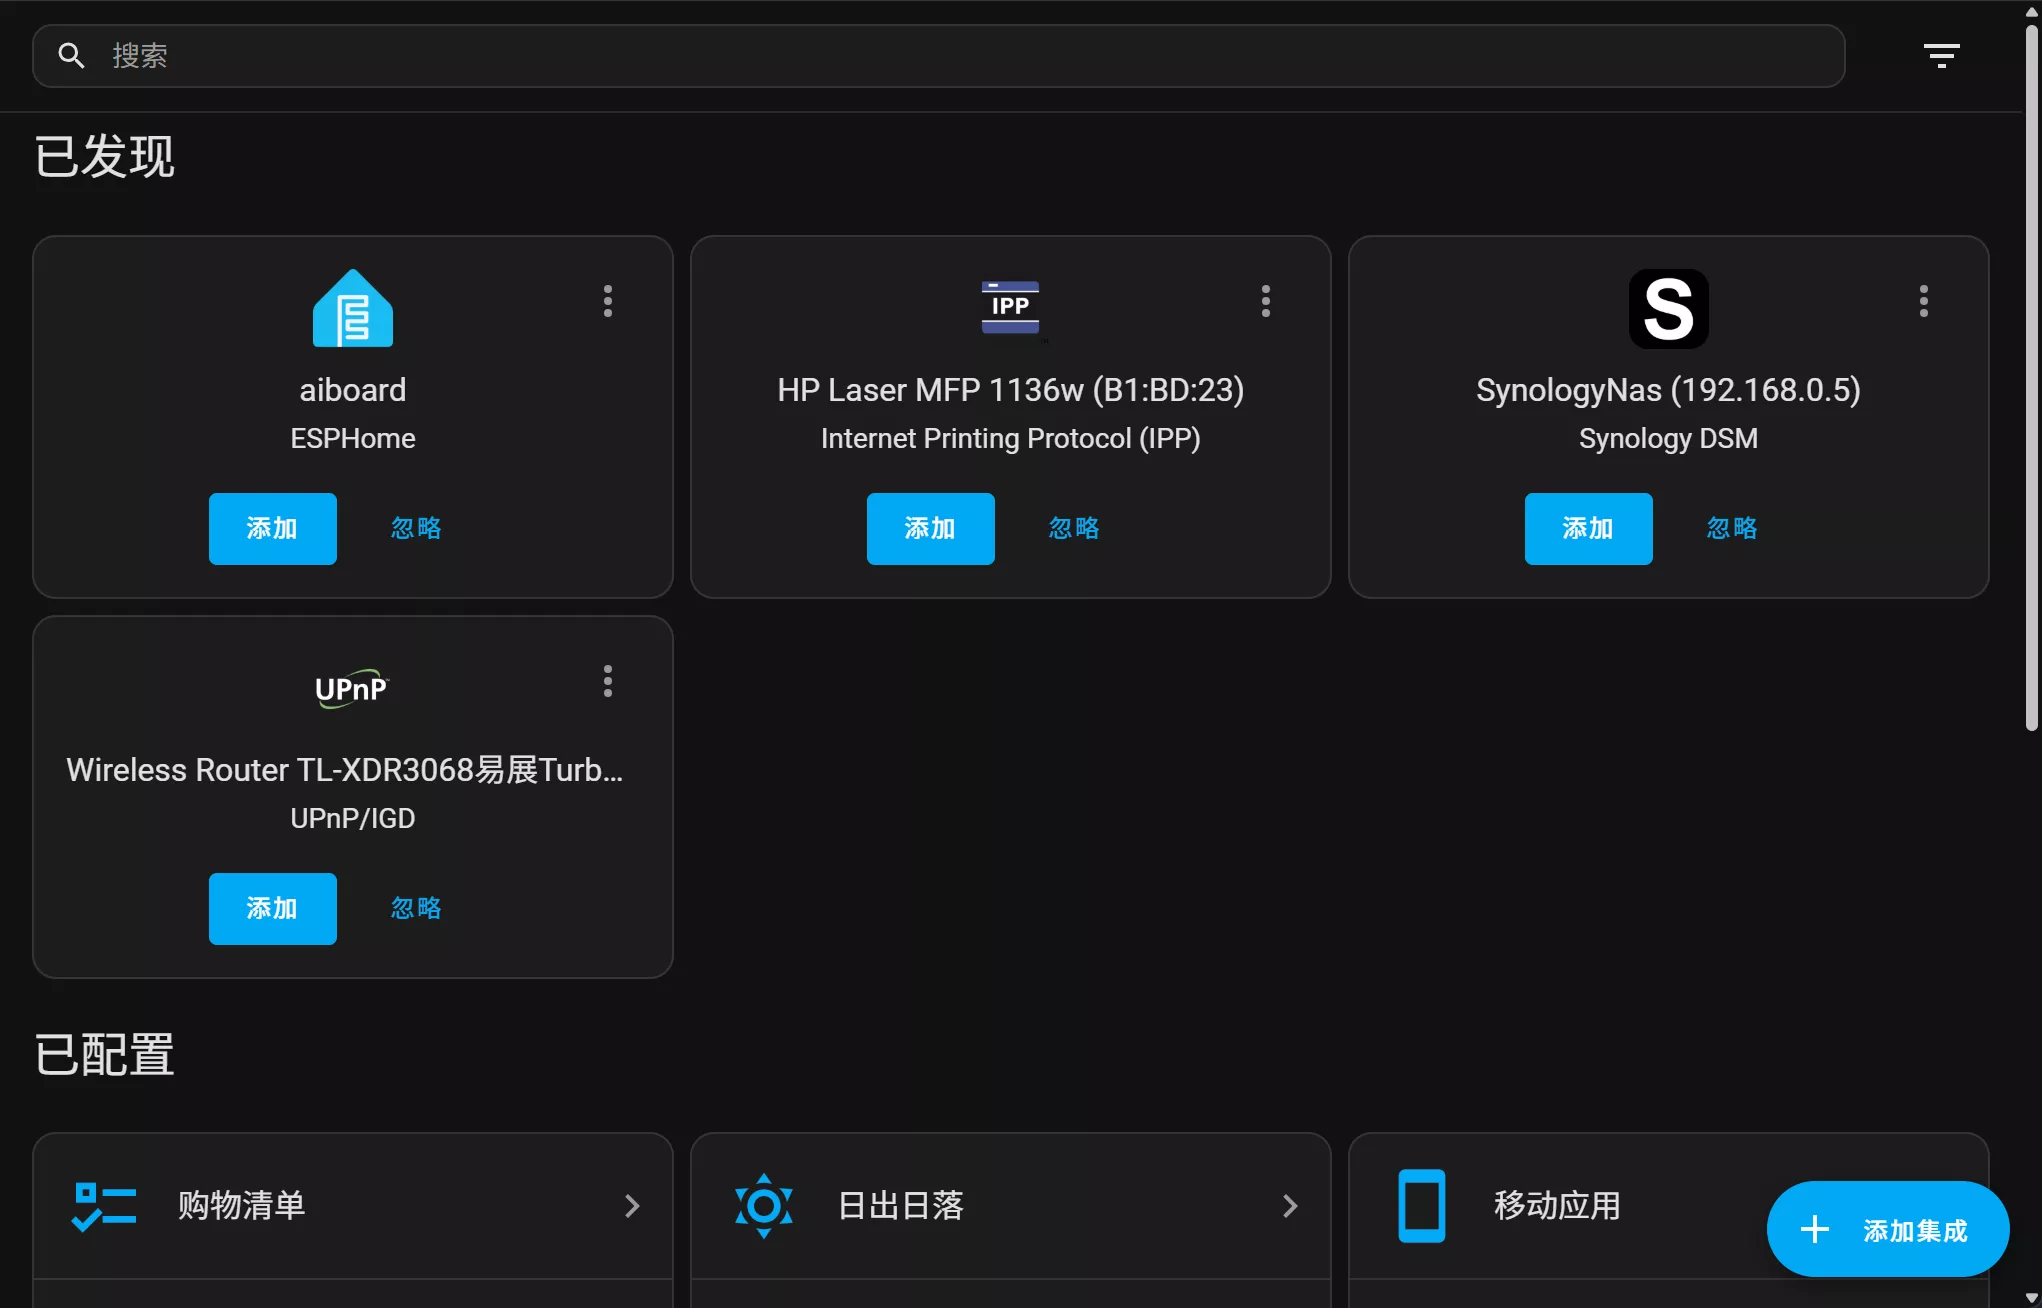Click the HP Laser MFP 1136w title
Image resolution: width=2042 pixels, height=1308 pixels.
1010,390
